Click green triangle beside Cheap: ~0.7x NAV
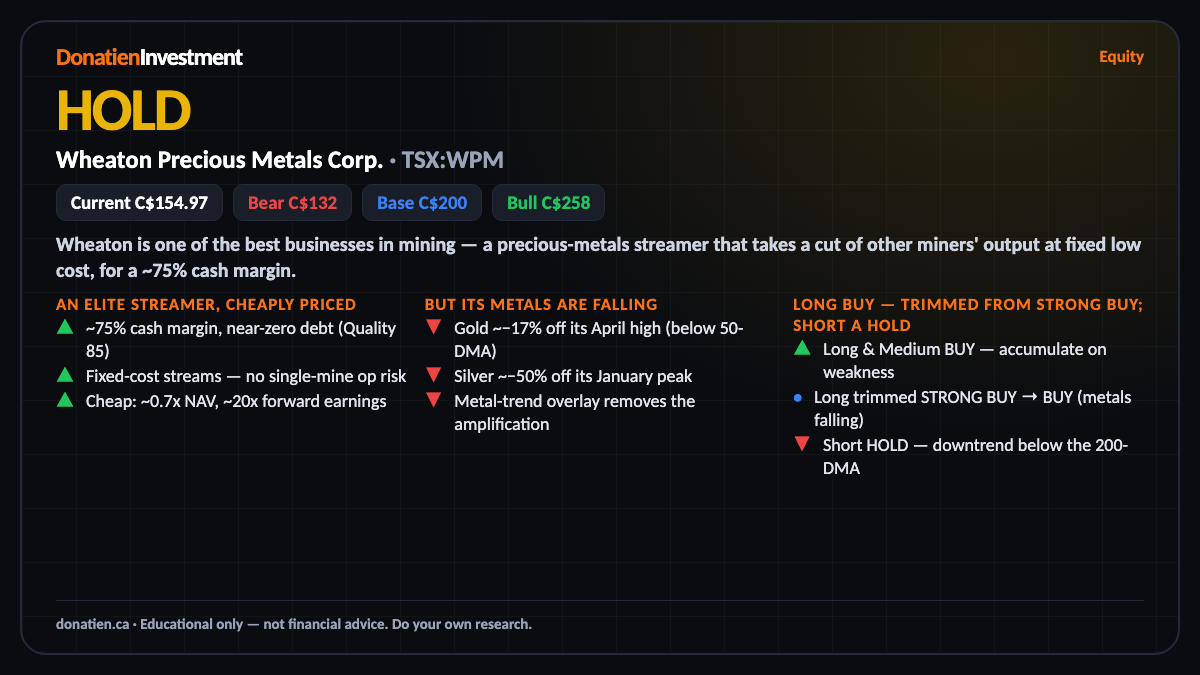Screen dimensions: 1200x675 64,400
